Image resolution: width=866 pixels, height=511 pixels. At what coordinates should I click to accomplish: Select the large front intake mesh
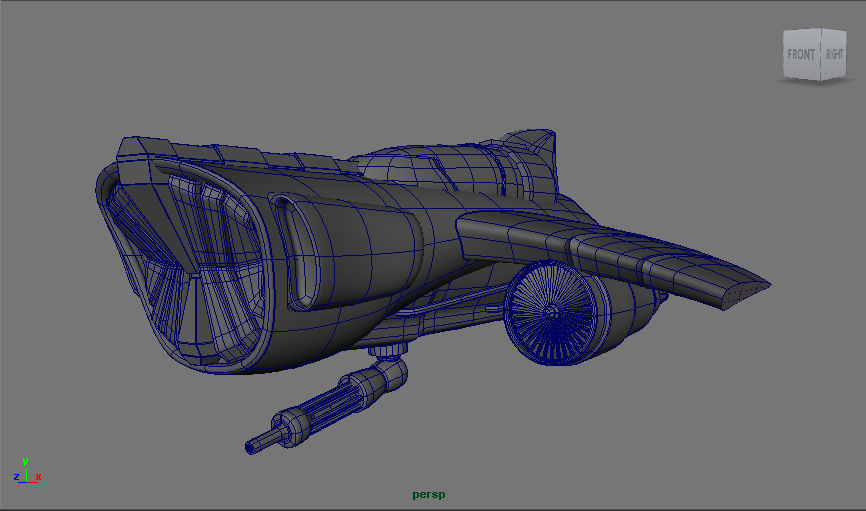[x=185, y=265]
